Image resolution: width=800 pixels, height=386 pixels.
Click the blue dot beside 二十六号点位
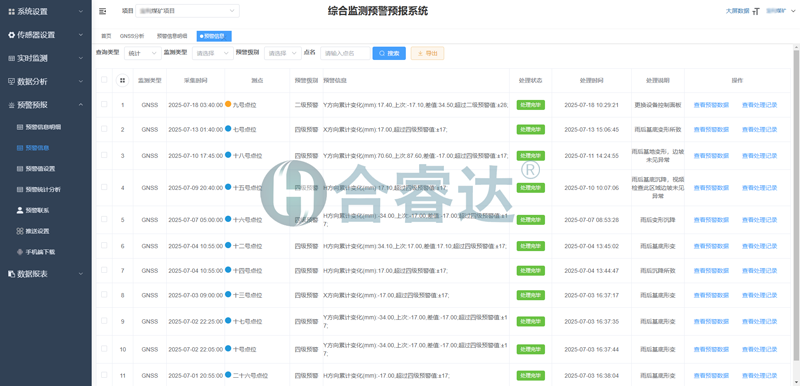[x=228, y=375]
